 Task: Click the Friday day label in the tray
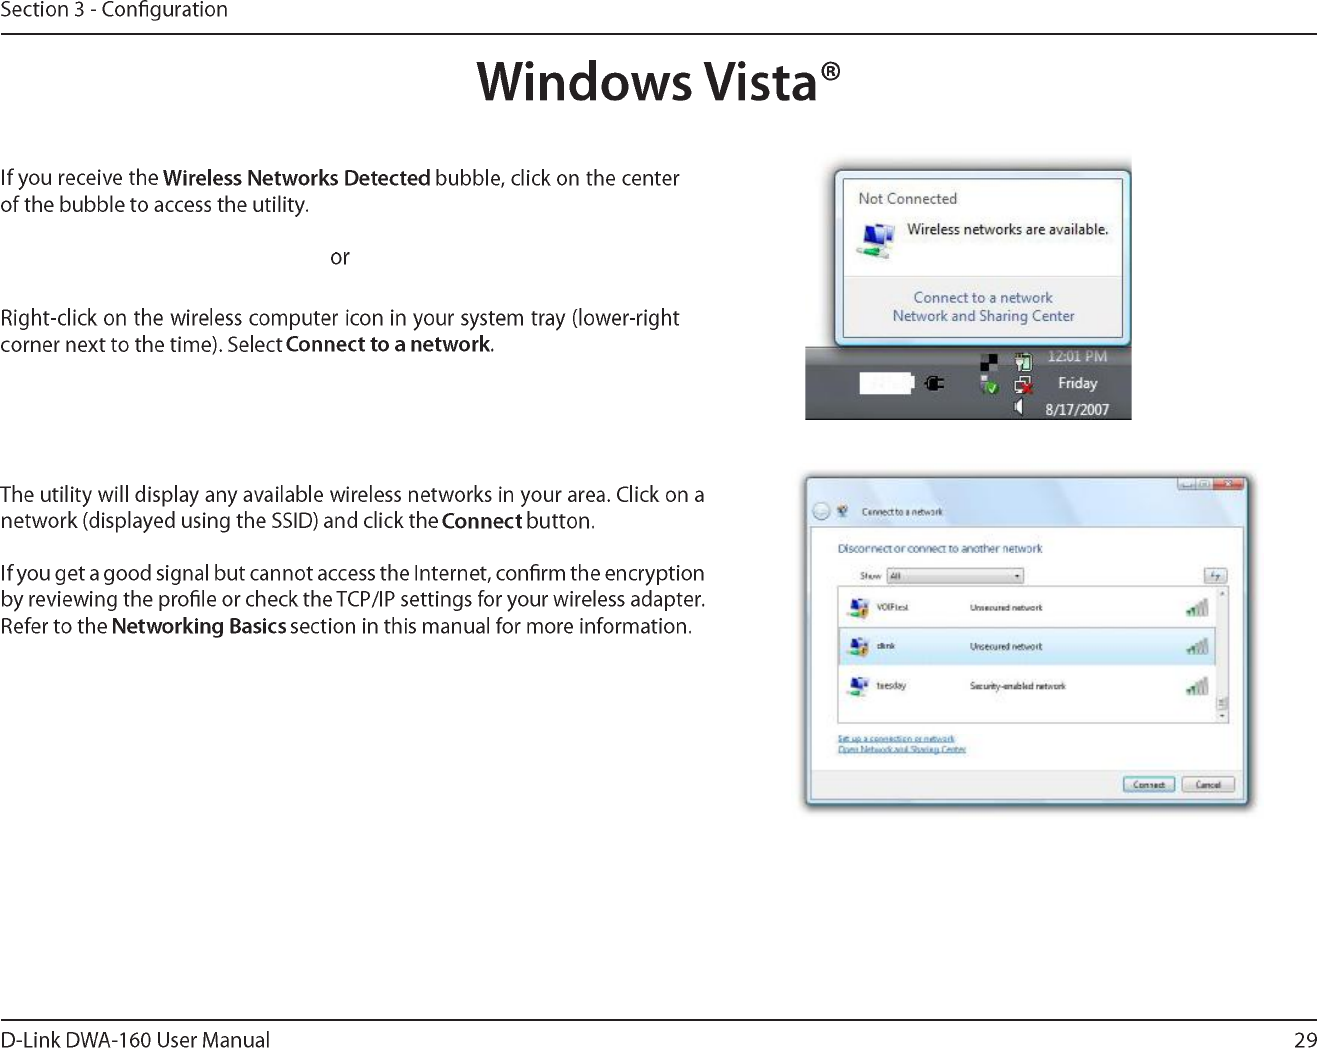[1077, 383]
